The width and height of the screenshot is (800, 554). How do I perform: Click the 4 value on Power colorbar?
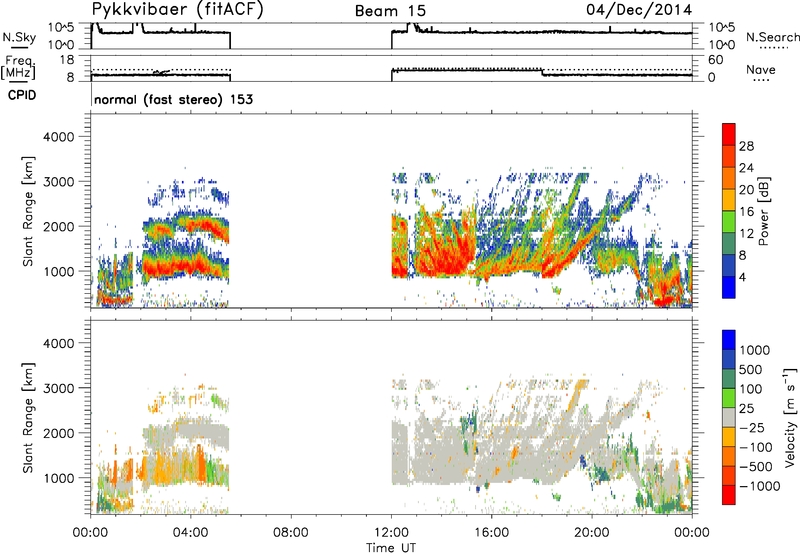pyautogui.click(x=743, y=277)
